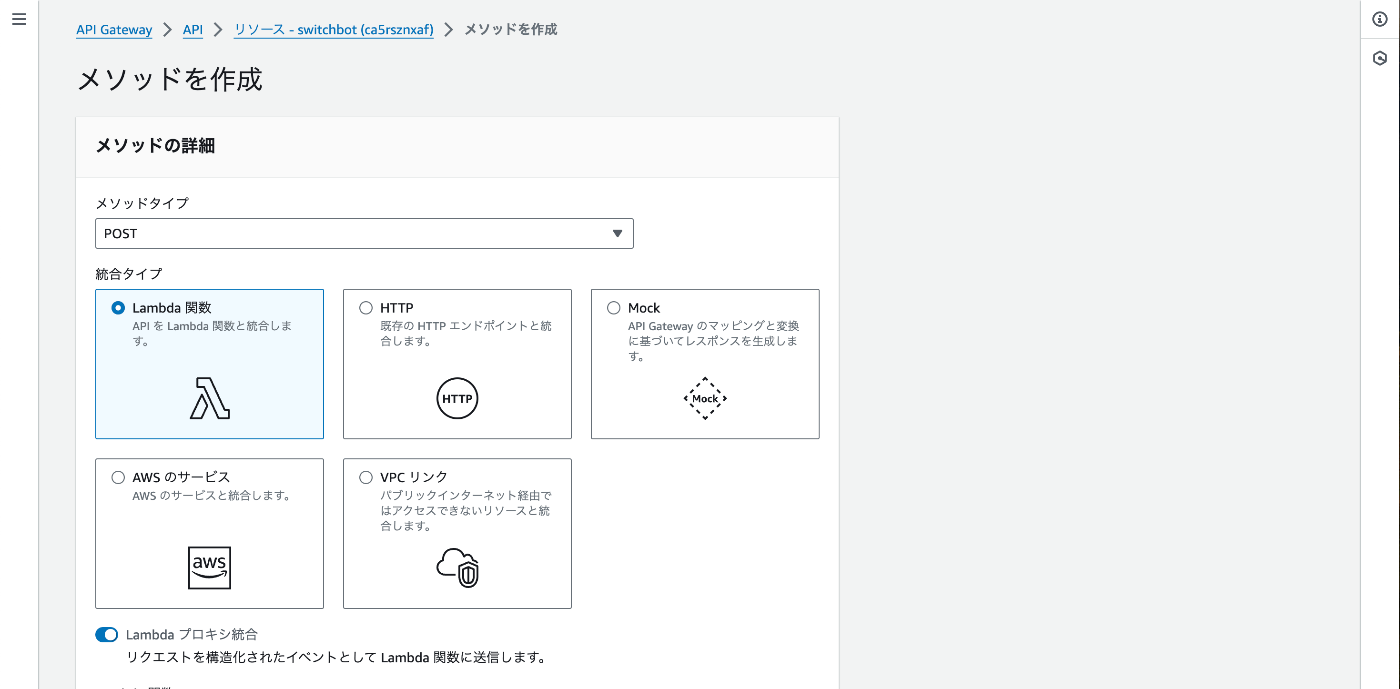Select the VPC リンク radio button
Screen dimensions: 1400x689
[366, 477]
